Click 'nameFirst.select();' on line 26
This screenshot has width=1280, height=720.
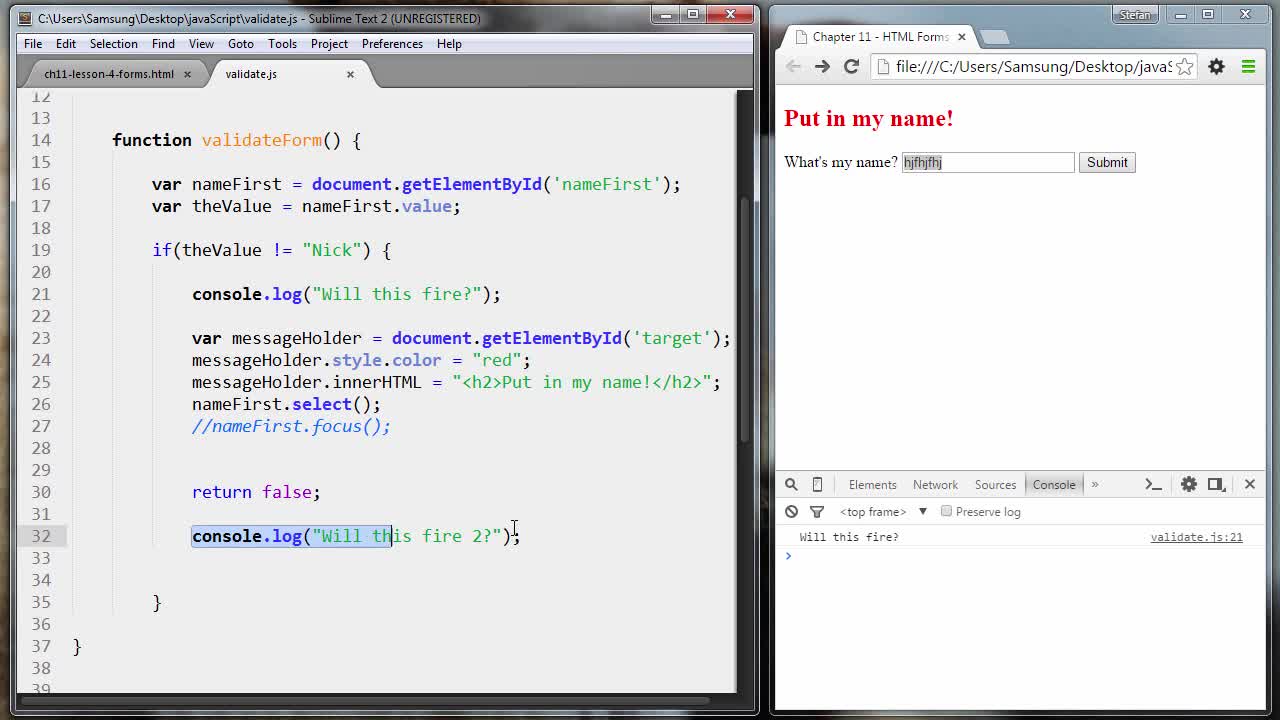pyautogui.click(x=286, y=404)
